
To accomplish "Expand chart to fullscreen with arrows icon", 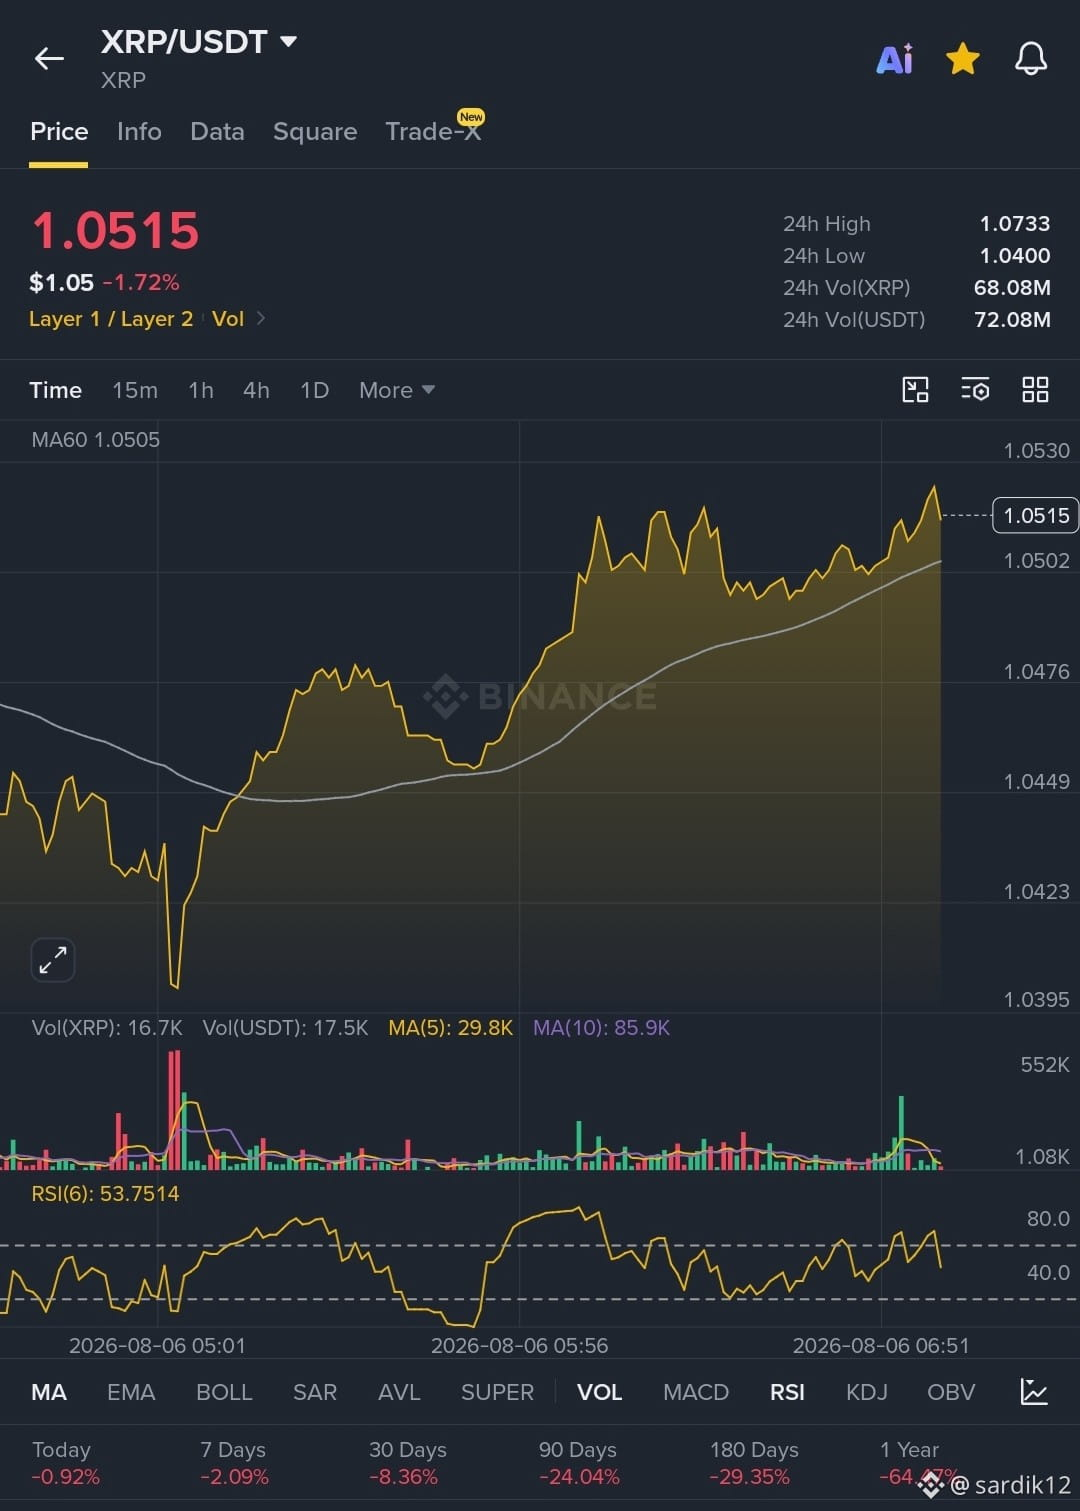I will coord(52,960).
